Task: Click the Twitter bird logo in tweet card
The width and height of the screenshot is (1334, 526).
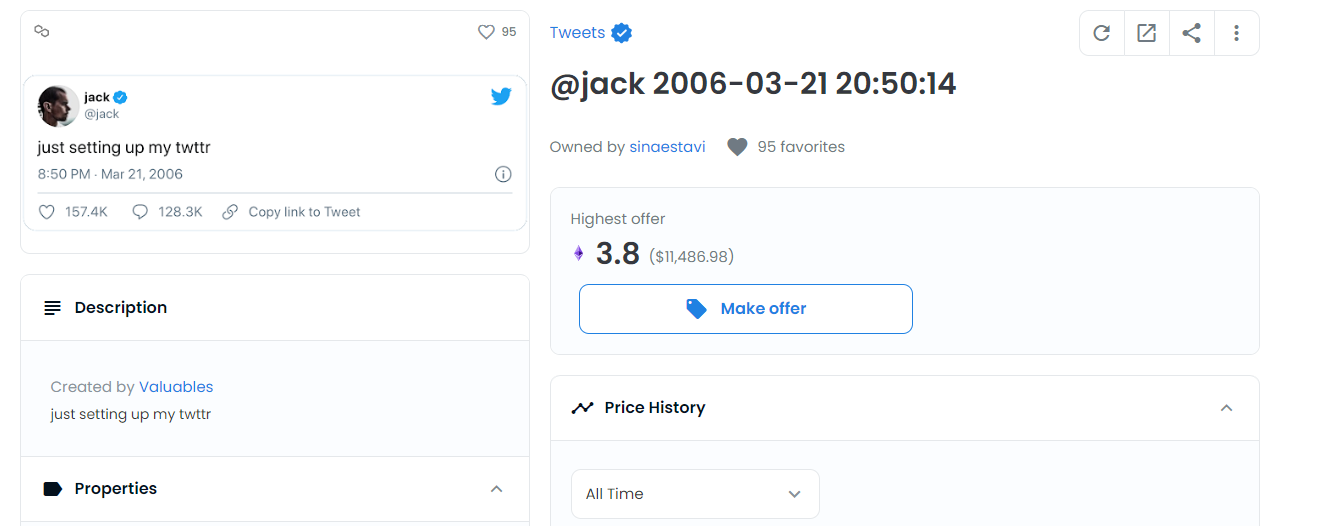Action: 501,97
